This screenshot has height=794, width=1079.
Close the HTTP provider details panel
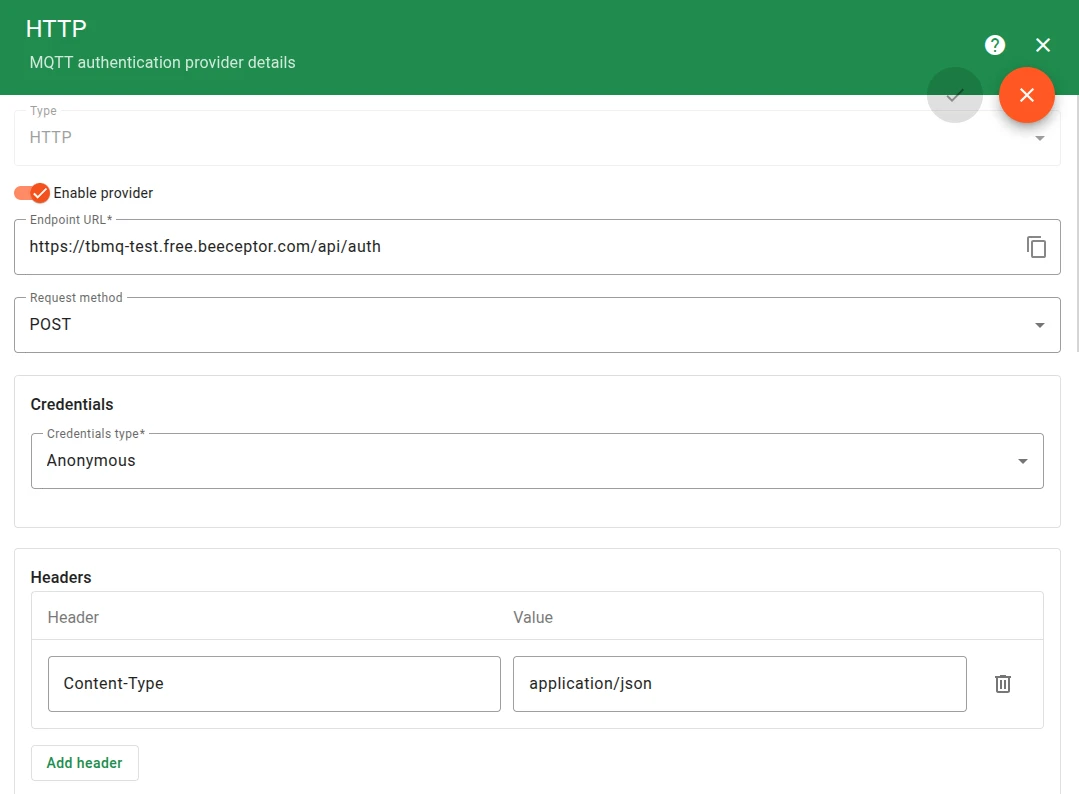[x=1043, y=45]
